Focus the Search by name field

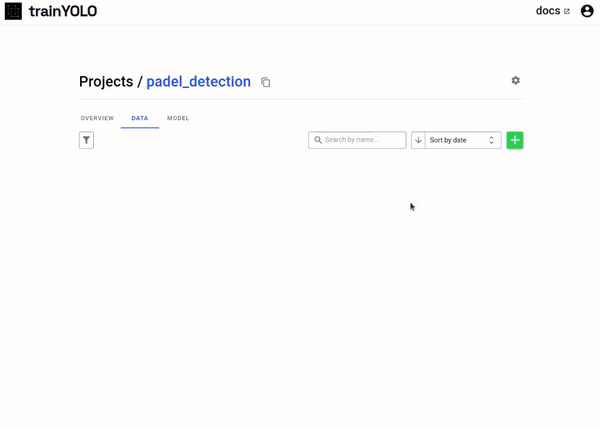click(x=357, y=140)
